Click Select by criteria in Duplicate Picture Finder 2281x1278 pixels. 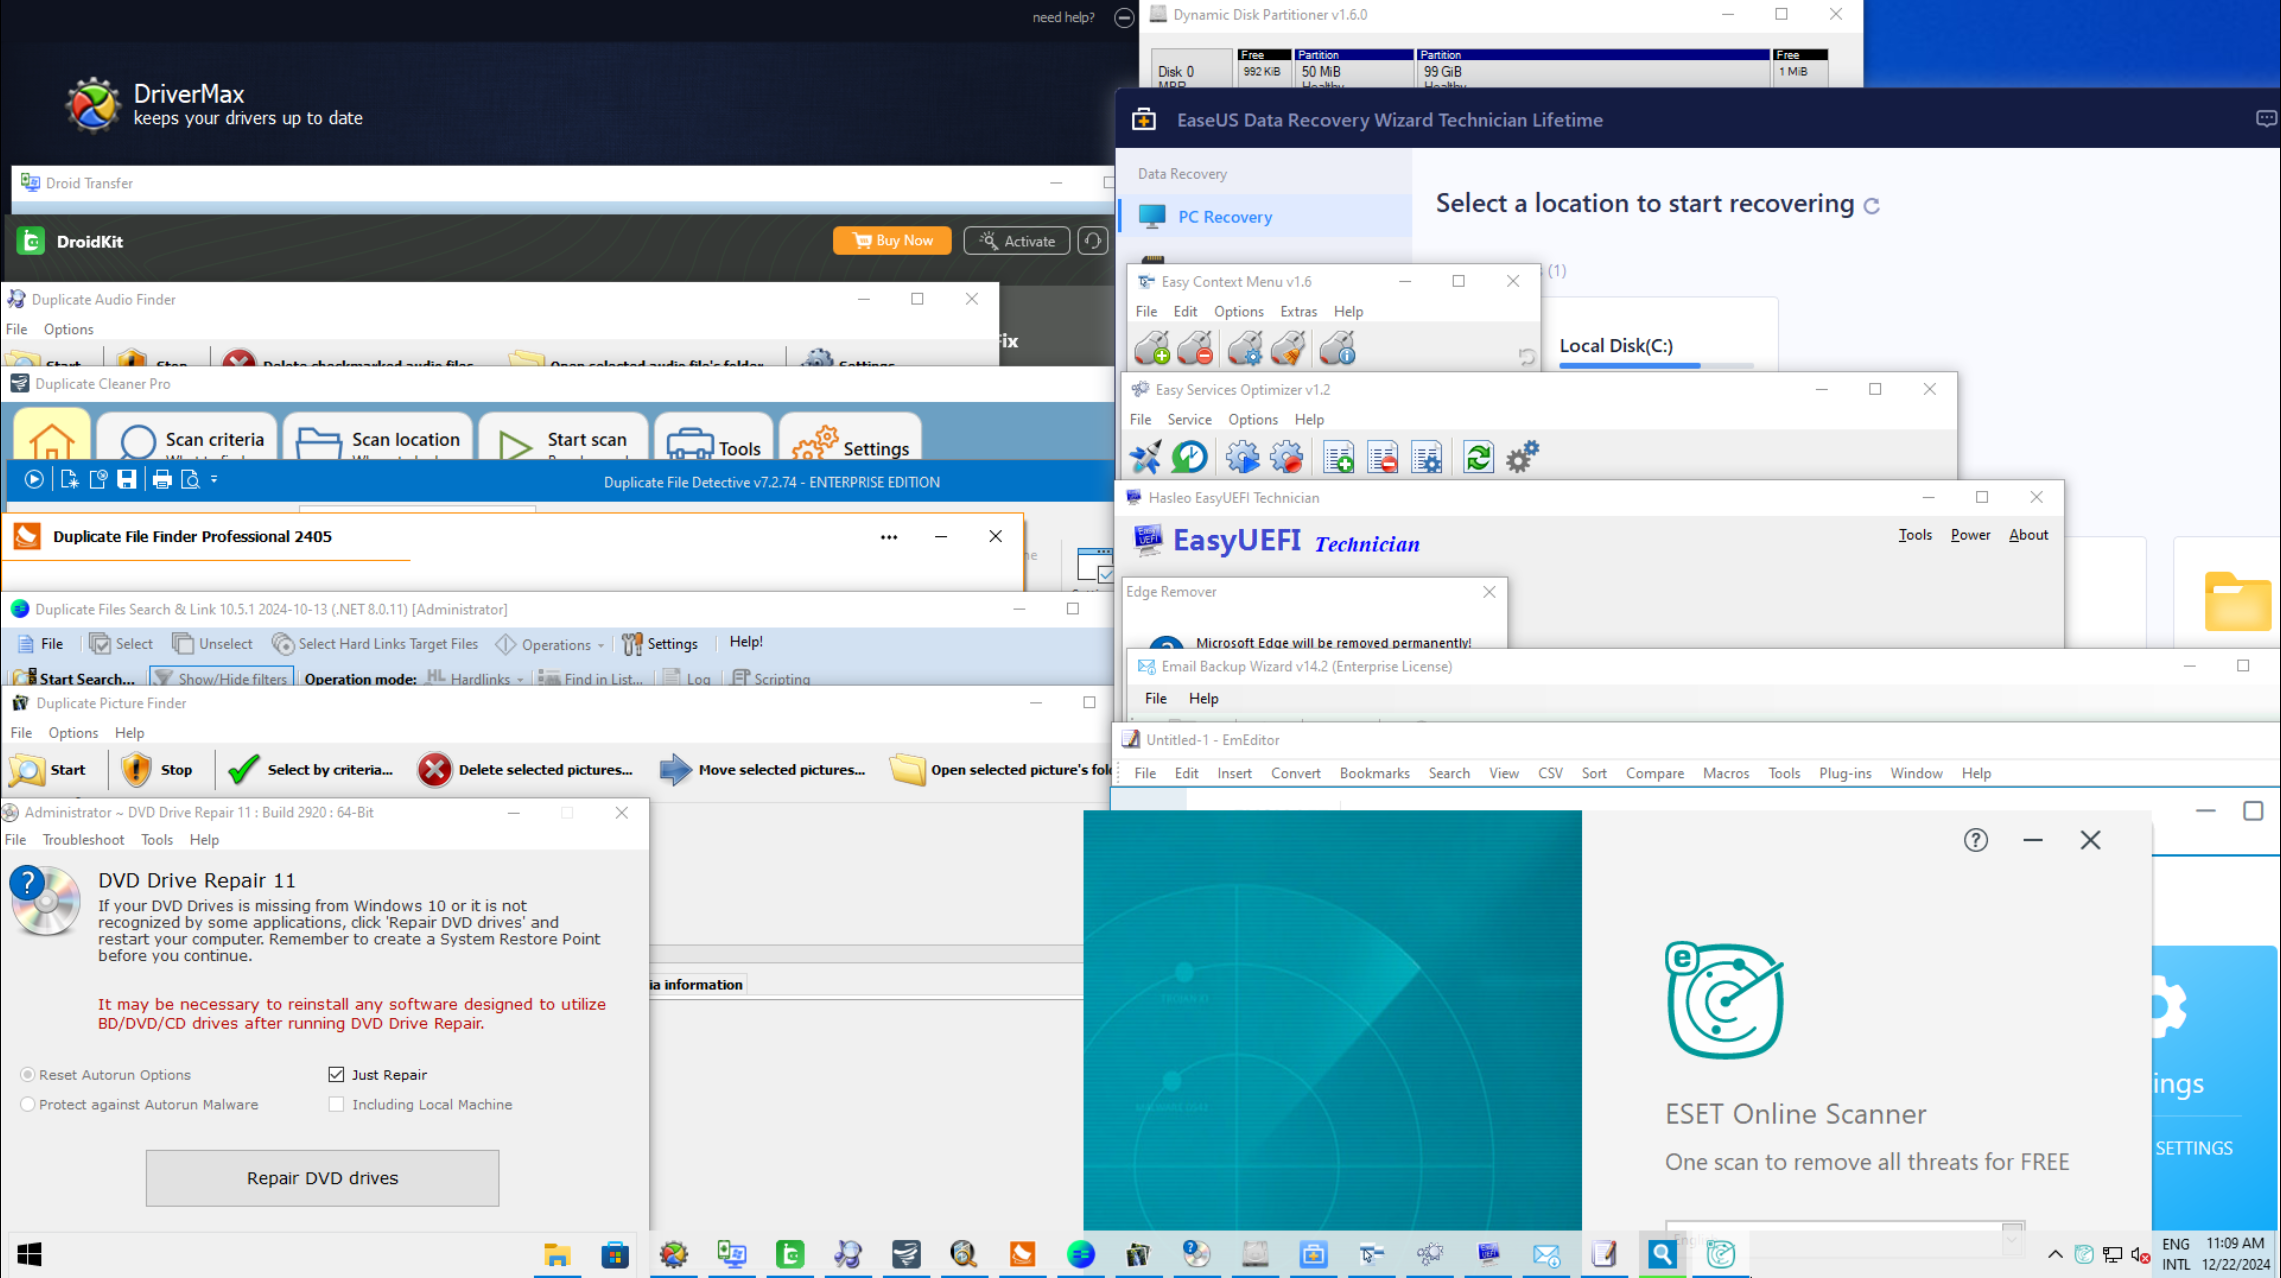[310, 770]
